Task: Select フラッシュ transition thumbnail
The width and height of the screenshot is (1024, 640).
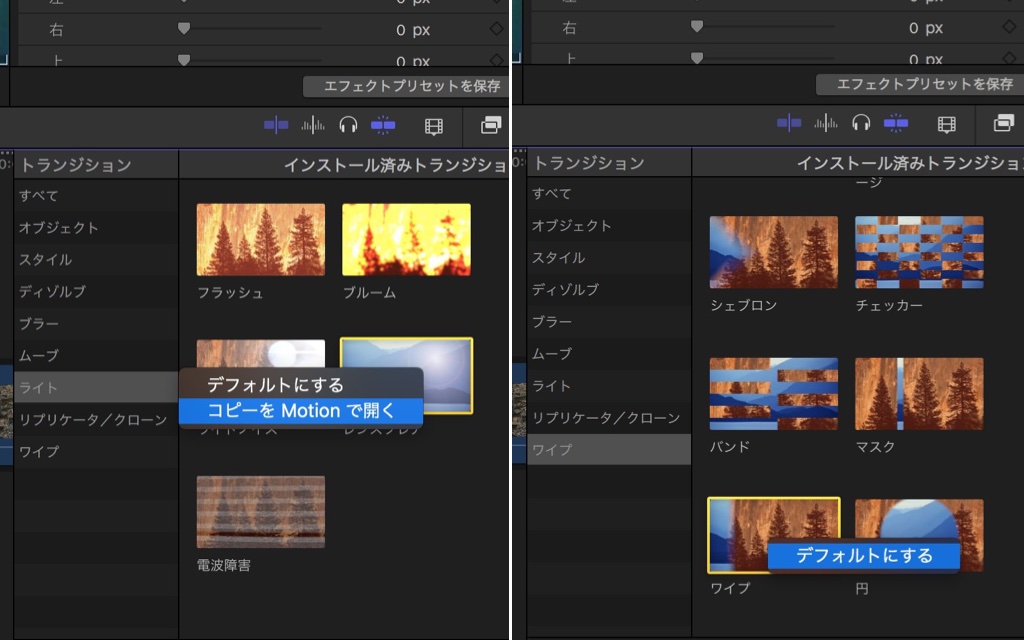Action: pyautogui.click(x=261, y=239)
